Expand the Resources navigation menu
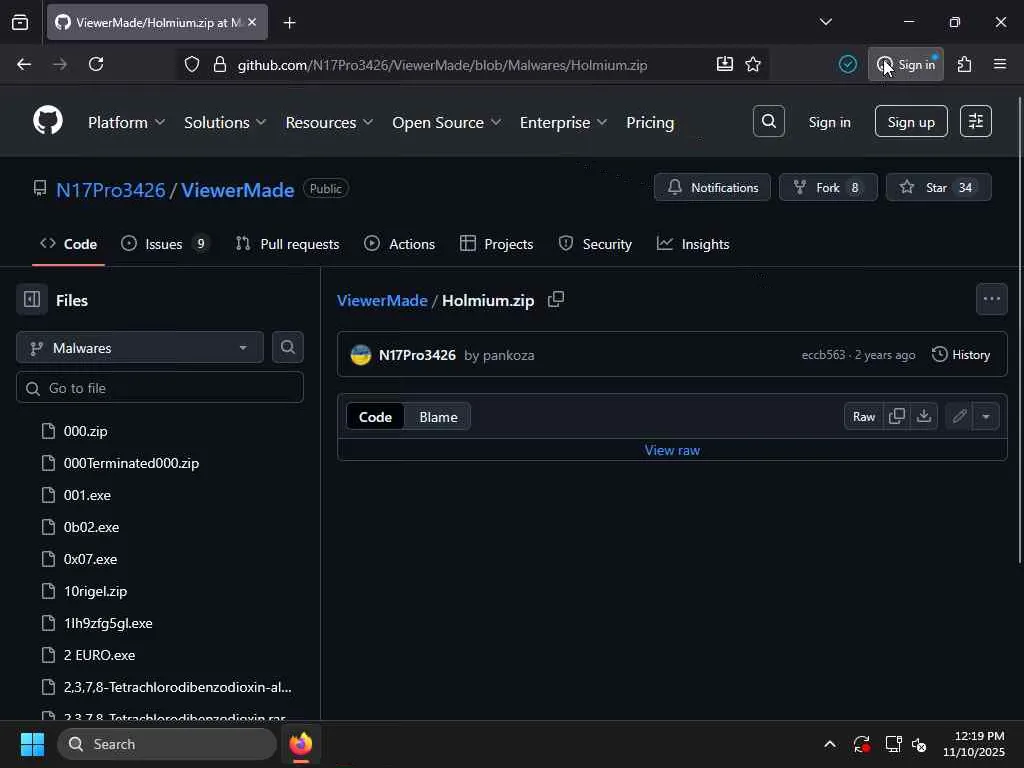This screenshot has width=1024, height=768. pos(329,122)
